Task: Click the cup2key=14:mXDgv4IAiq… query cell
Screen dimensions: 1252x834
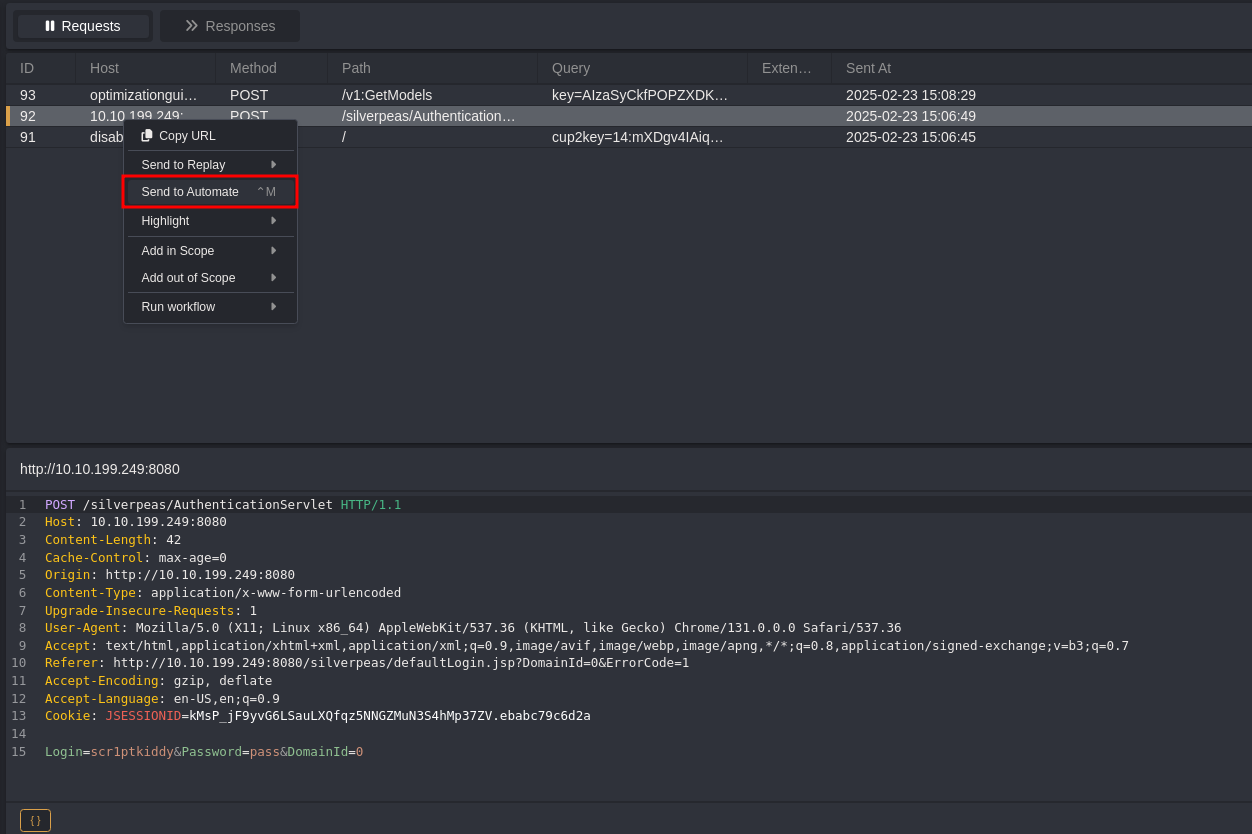Action: point(638,137)
